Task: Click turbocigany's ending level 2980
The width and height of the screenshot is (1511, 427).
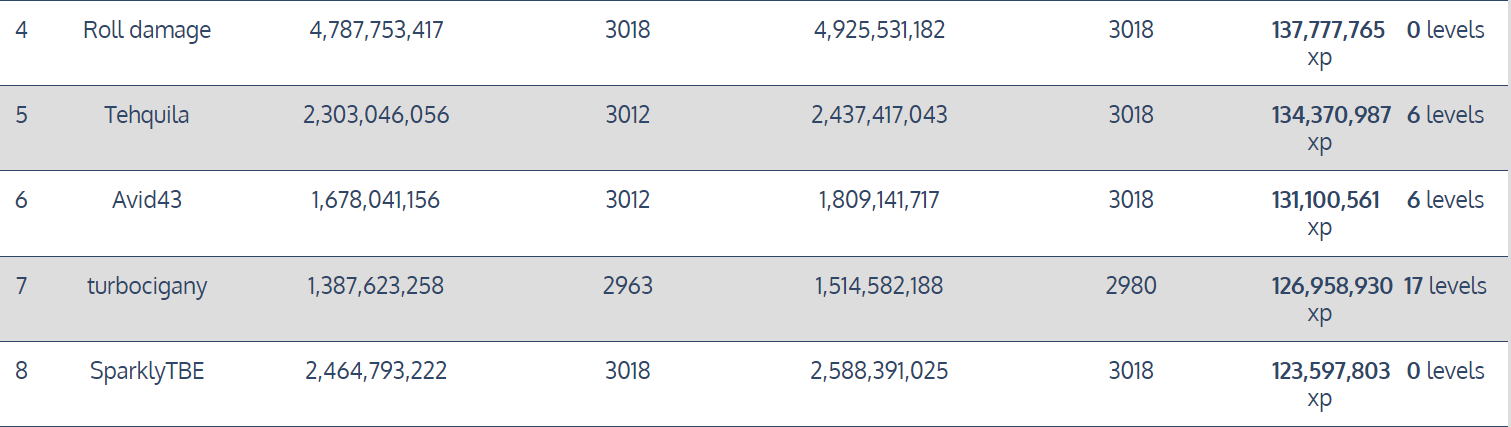Action: point(1131,286)
